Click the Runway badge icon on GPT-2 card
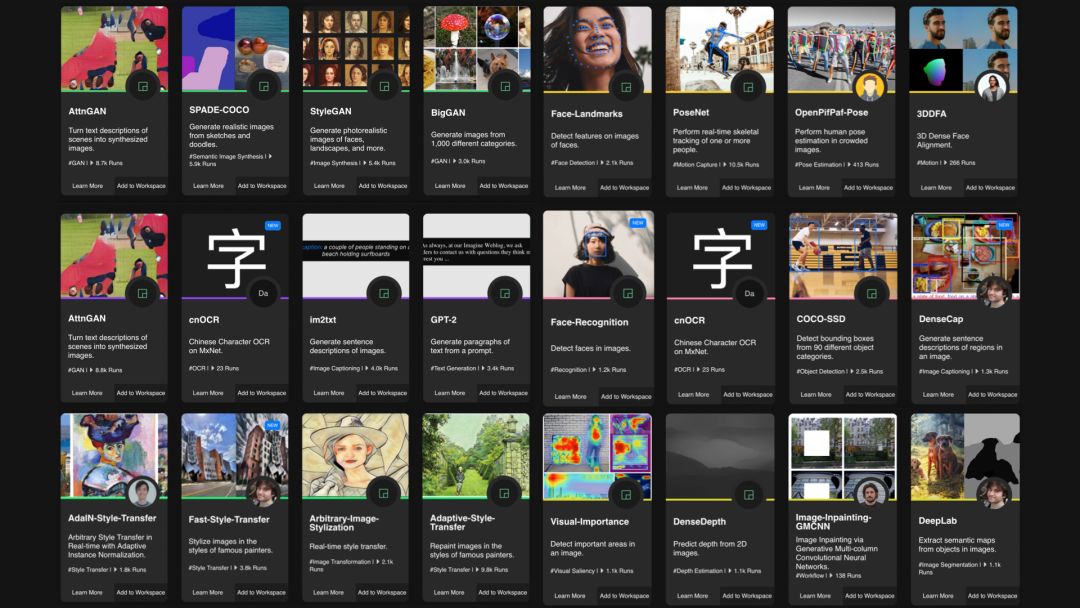 coord(504,292)
